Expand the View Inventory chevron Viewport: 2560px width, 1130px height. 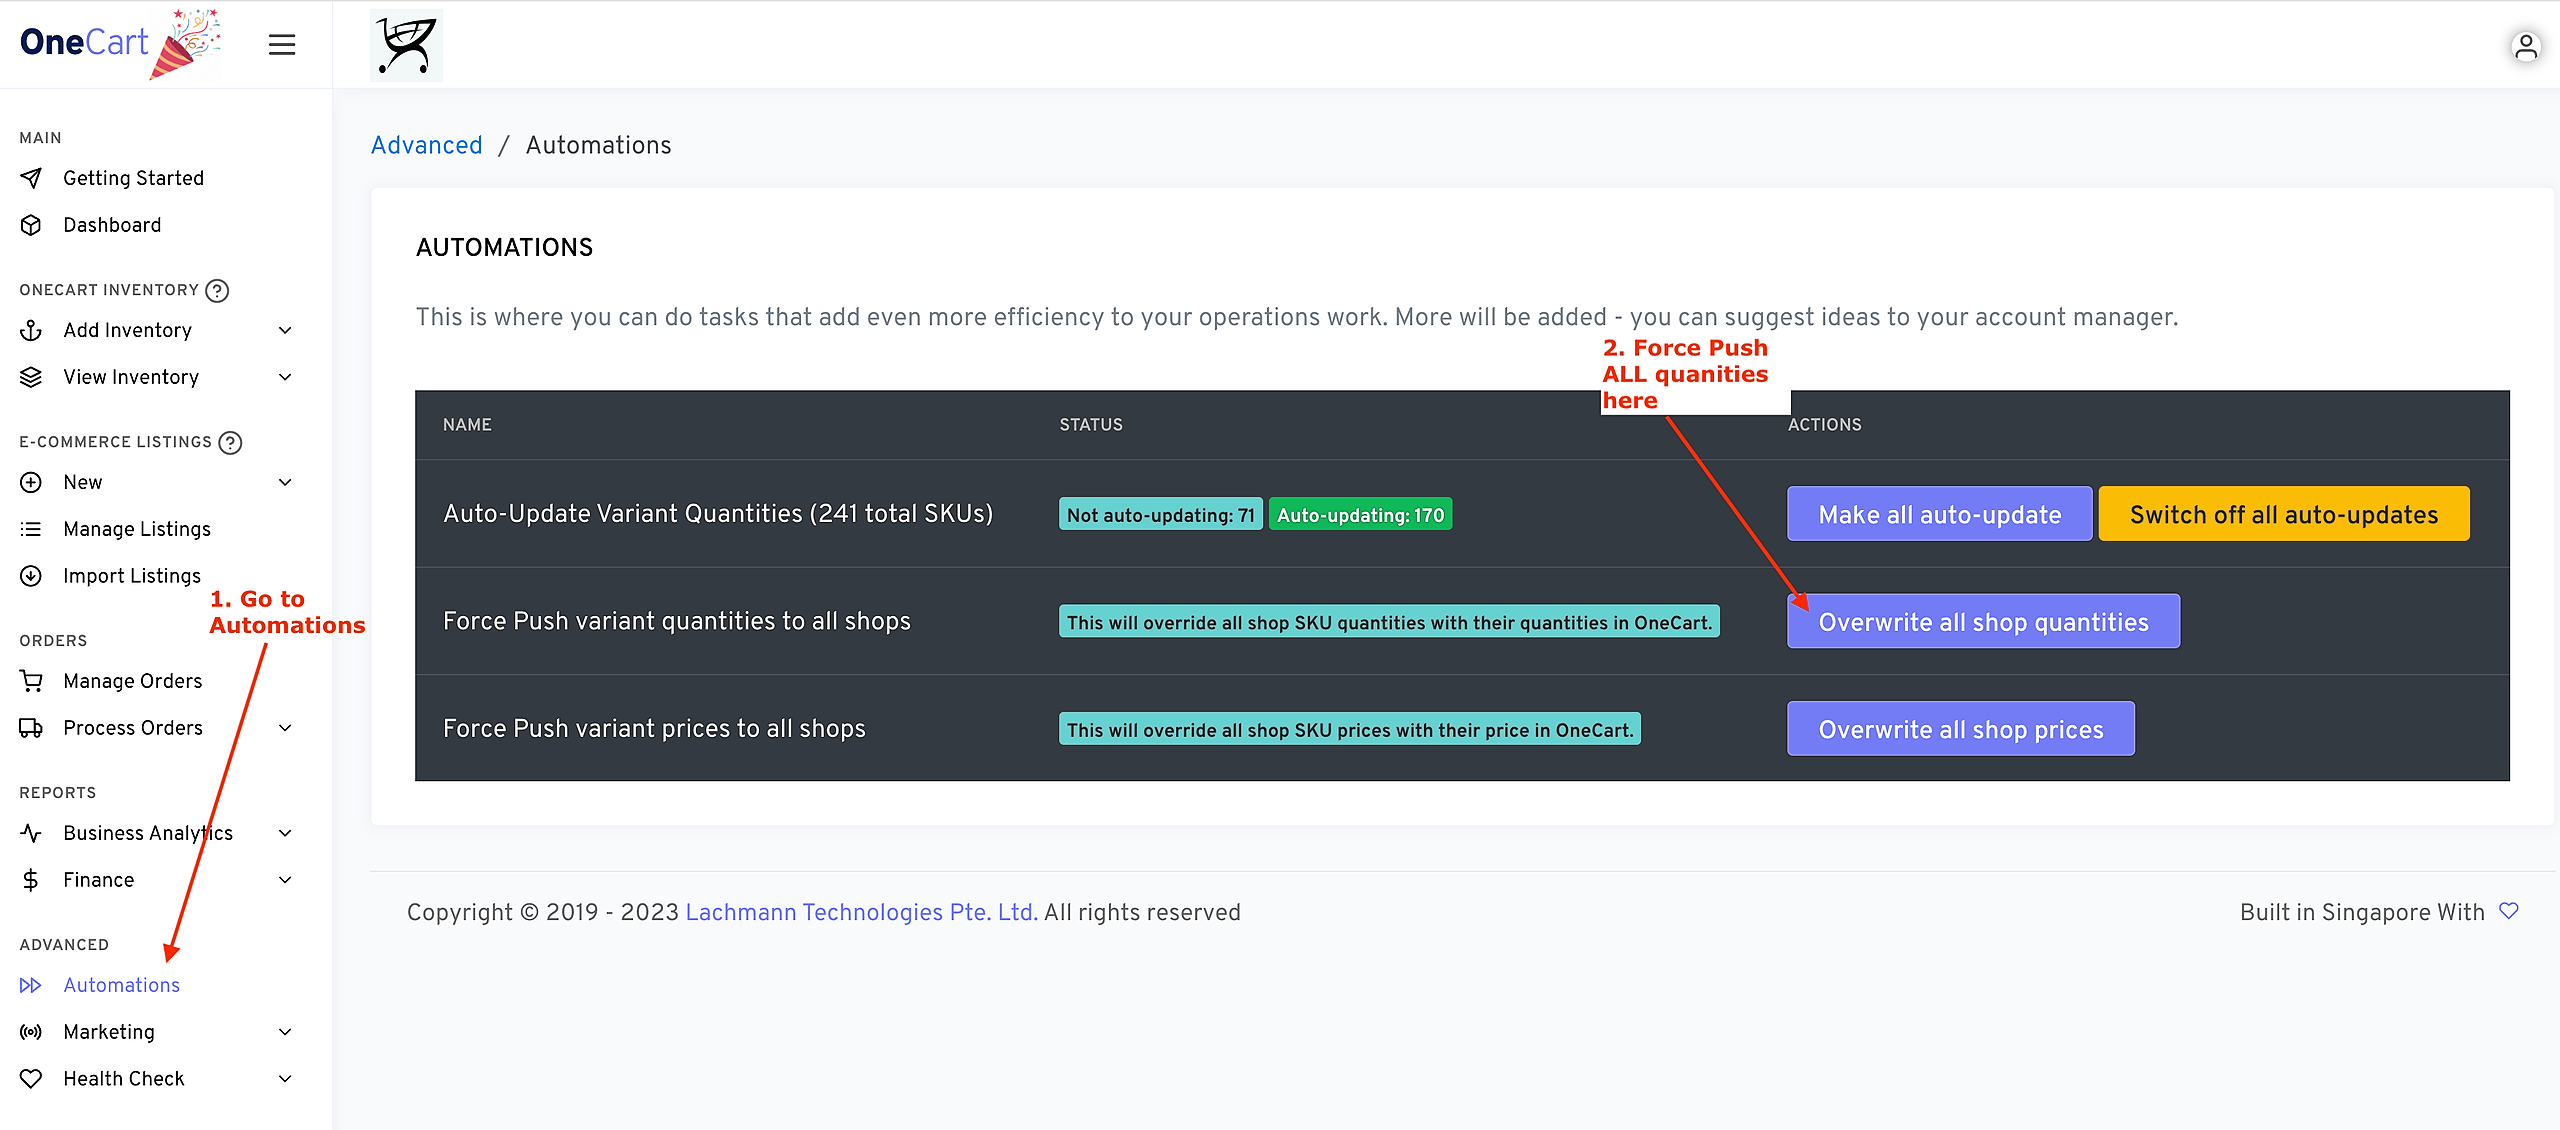coord(285,377)
